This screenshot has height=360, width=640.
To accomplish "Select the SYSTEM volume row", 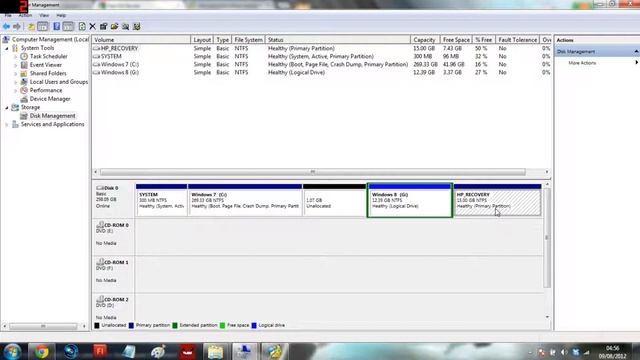I will [321, 56].
